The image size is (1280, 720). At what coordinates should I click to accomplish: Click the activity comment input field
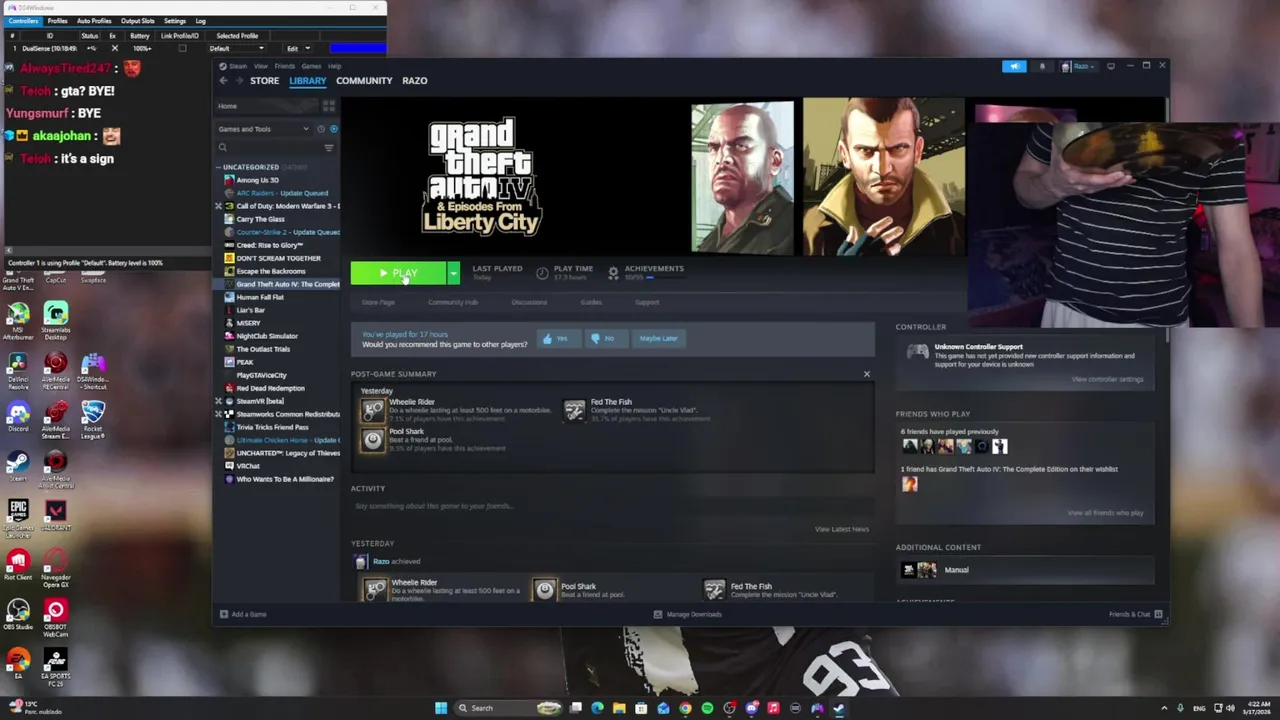[612, 506]
